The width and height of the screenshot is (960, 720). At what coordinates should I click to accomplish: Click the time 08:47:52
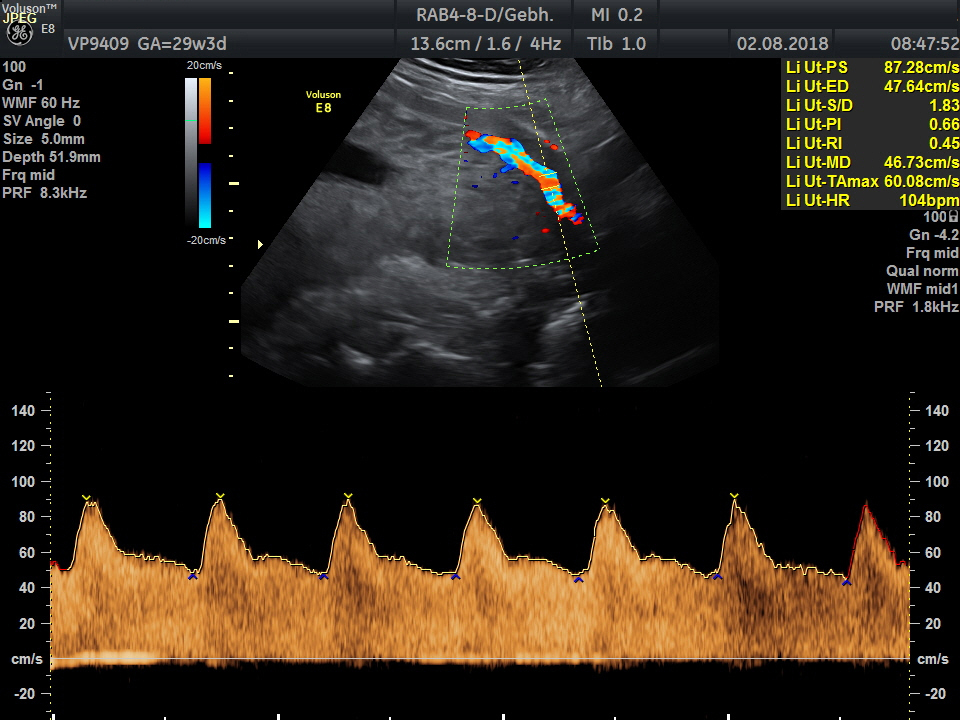coord(924,43)
